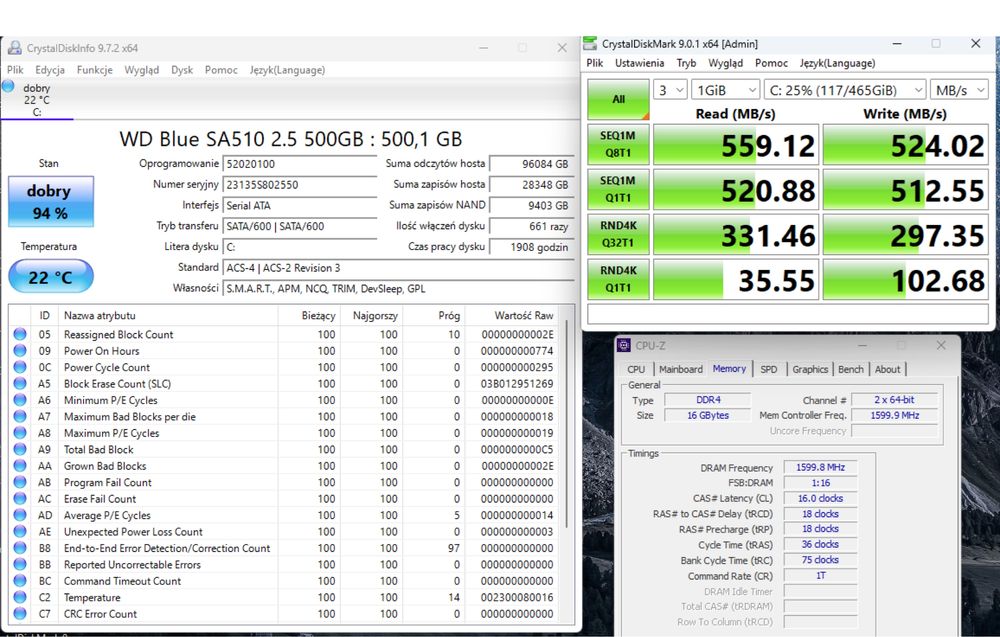The image size is (1000, 637).
Task: Switch to the About tab in CPU-Z
Action: pos(887,369)
